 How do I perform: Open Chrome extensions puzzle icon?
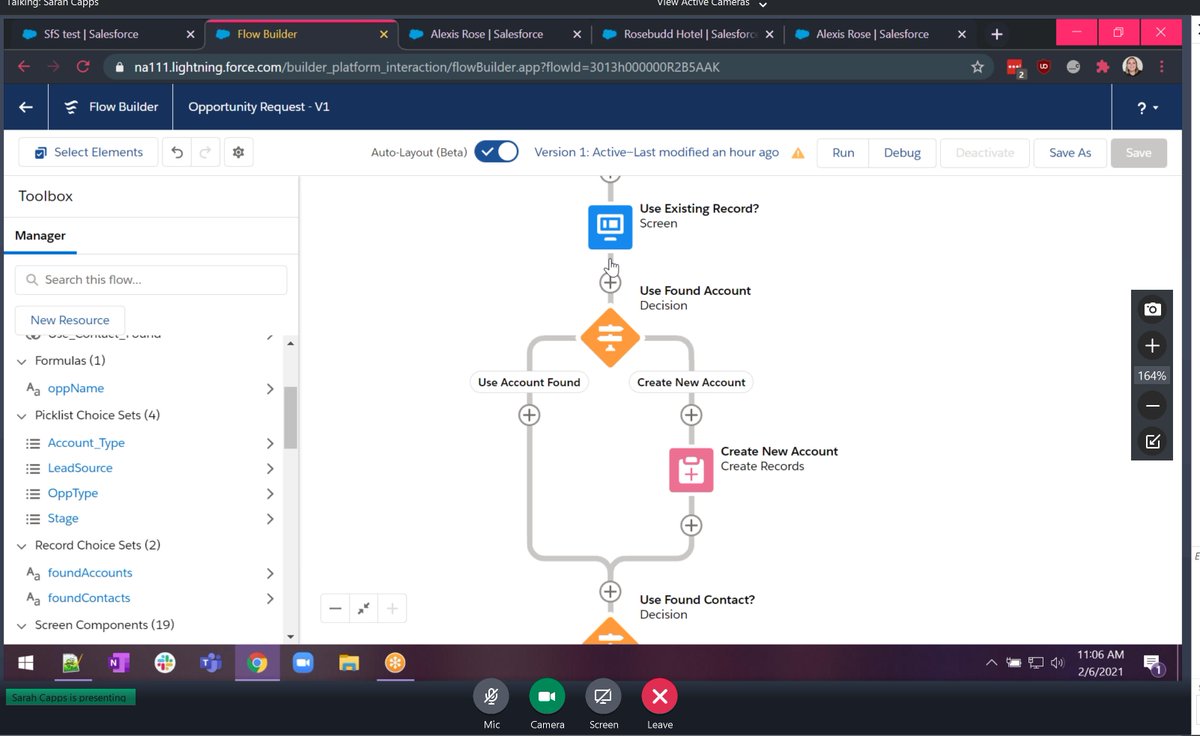pyautogui.click(x=1103, y=67)
